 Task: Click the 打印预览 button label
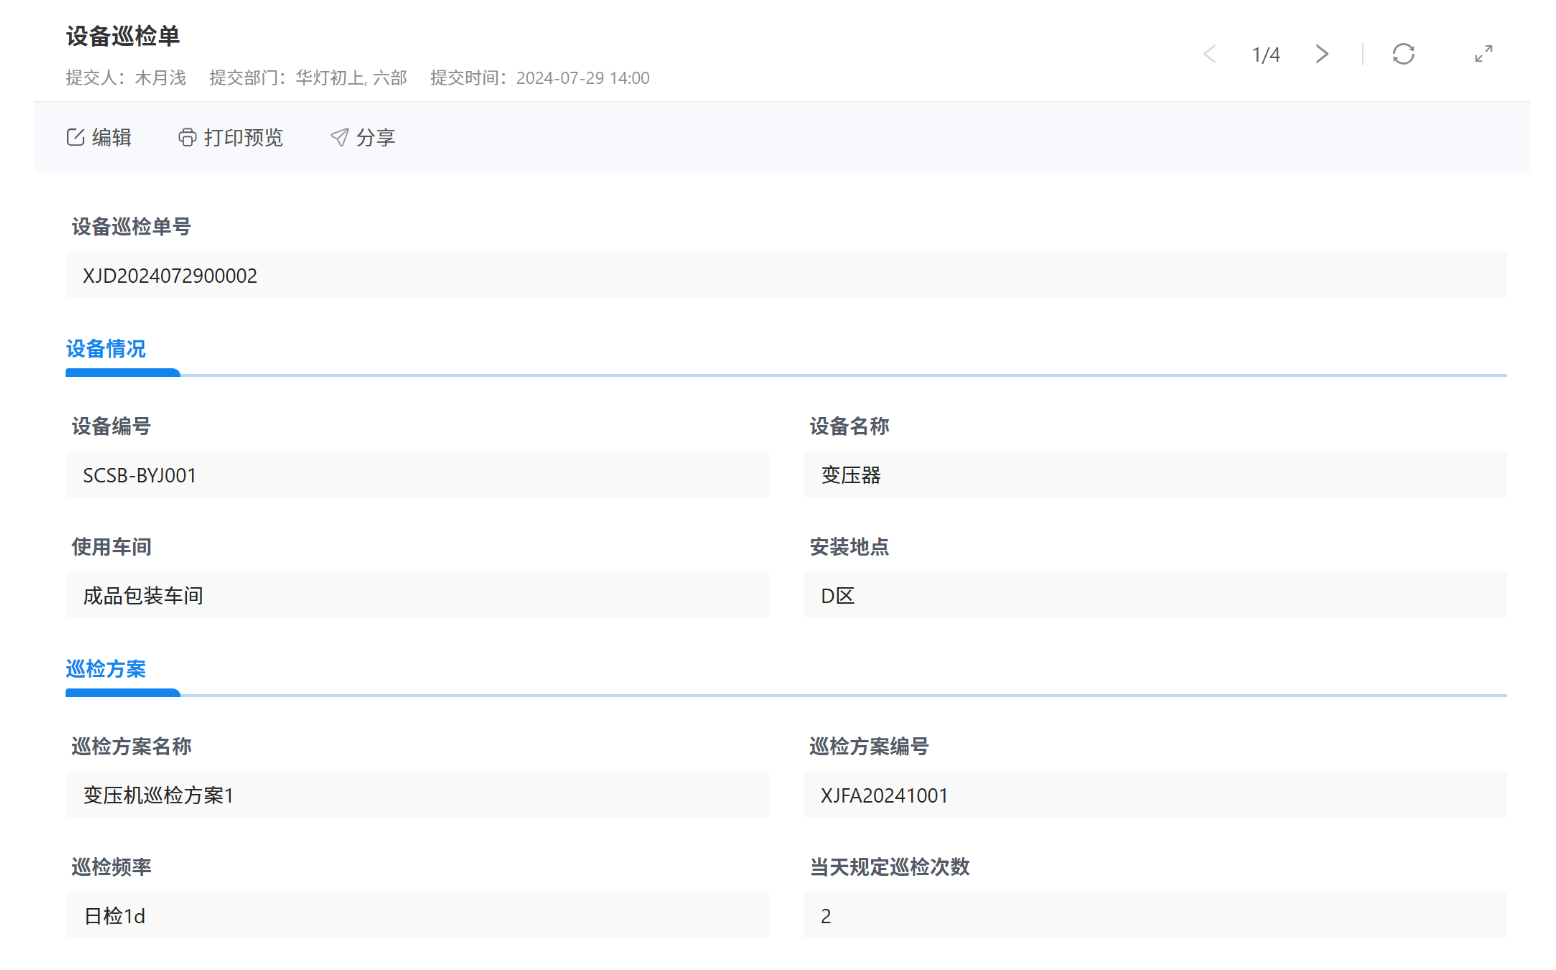pos(243,138)
